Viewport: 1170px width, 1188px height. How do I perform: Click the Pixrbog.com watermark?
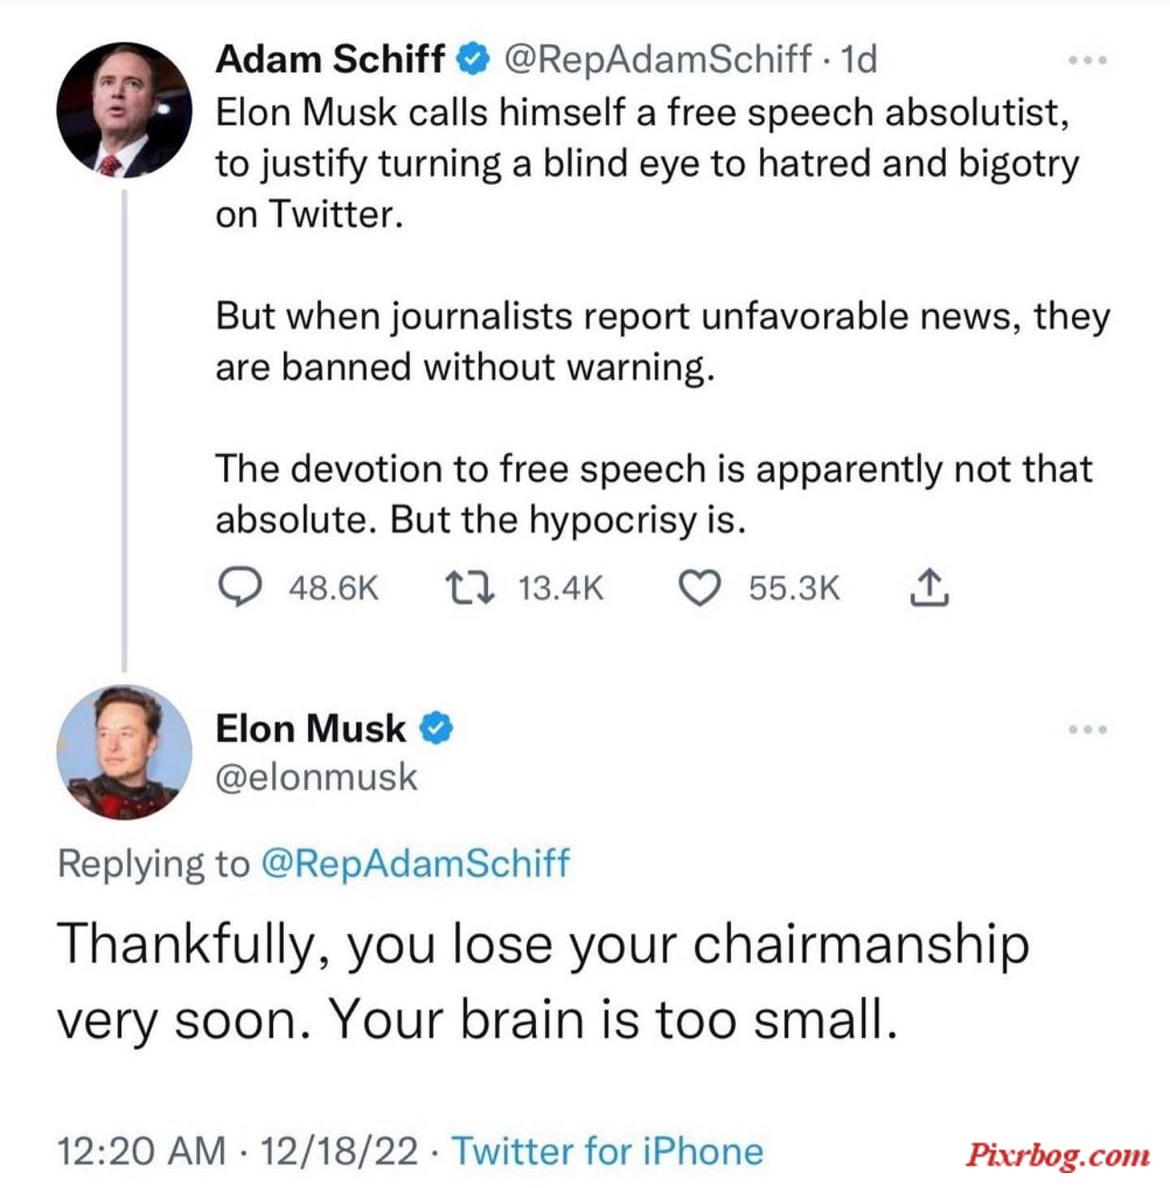1057,1155
